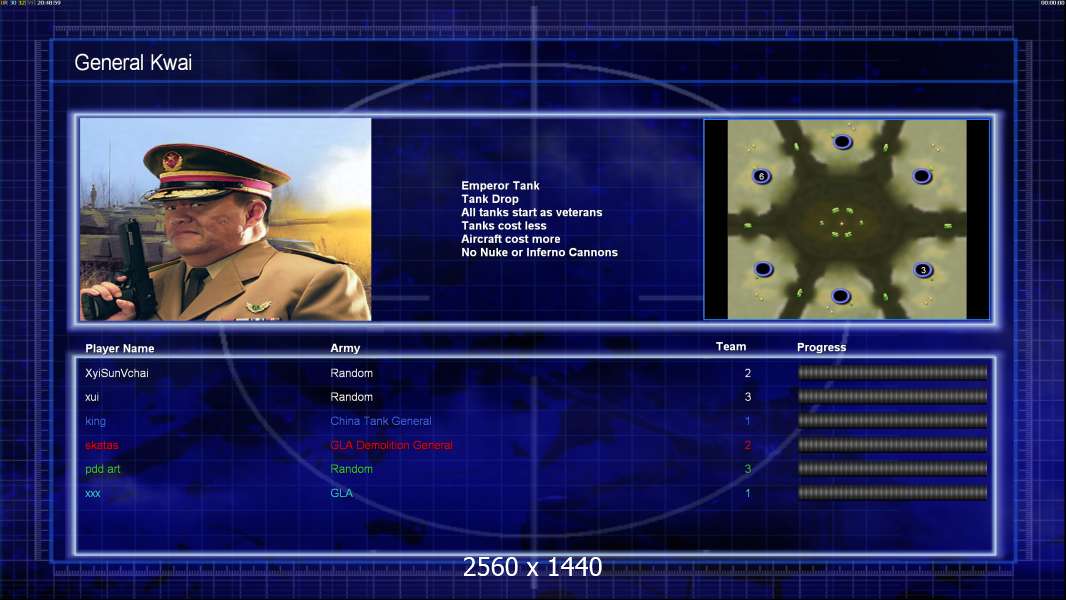The width and height of the screenshot is (1066, 600).
Task: Click the 'Tanks cost less' line
Action: point(504,226)
